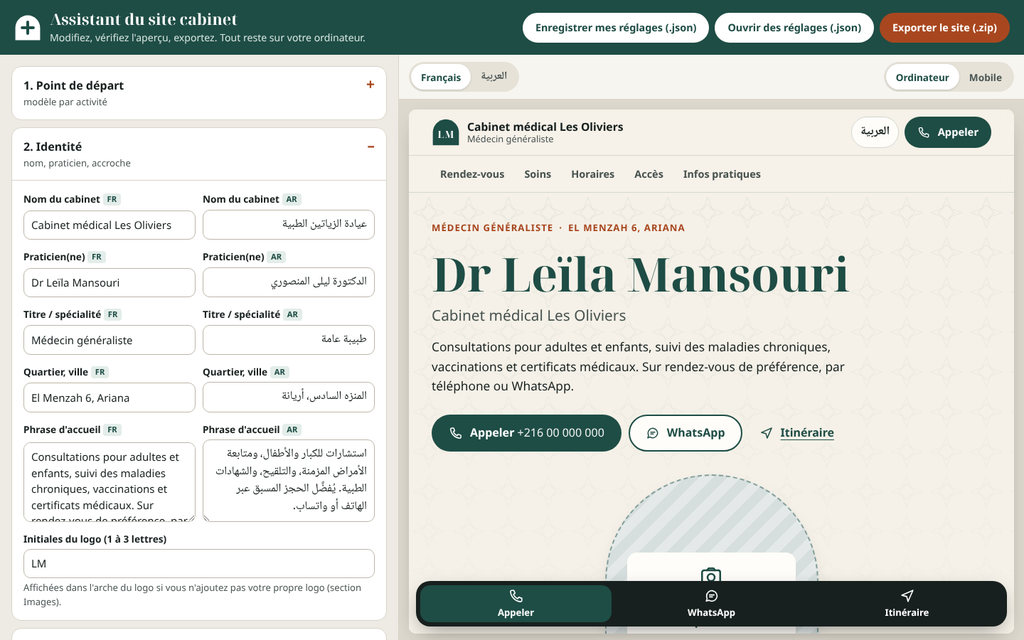Click the outlined WhatsApp button in hero
The image size is (1024, 640).
click(685, 433)
